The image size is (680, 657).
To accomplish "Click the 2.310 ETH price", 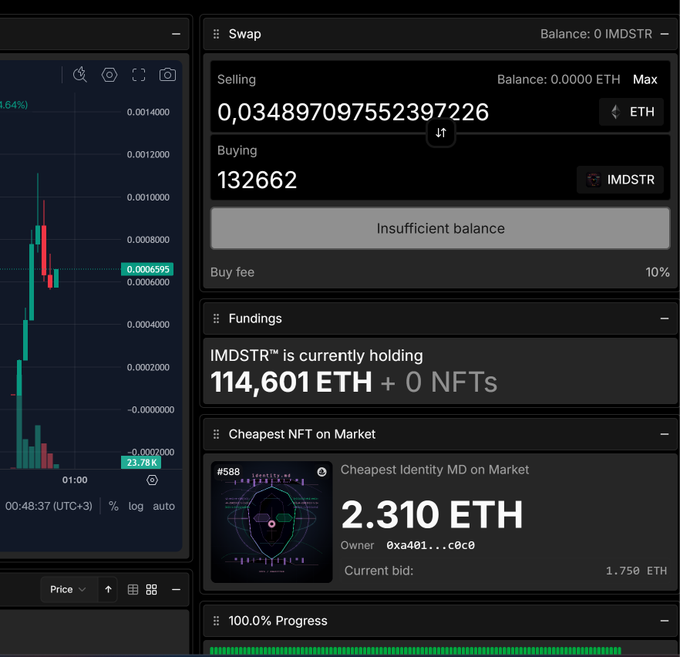I will [432, 514].
